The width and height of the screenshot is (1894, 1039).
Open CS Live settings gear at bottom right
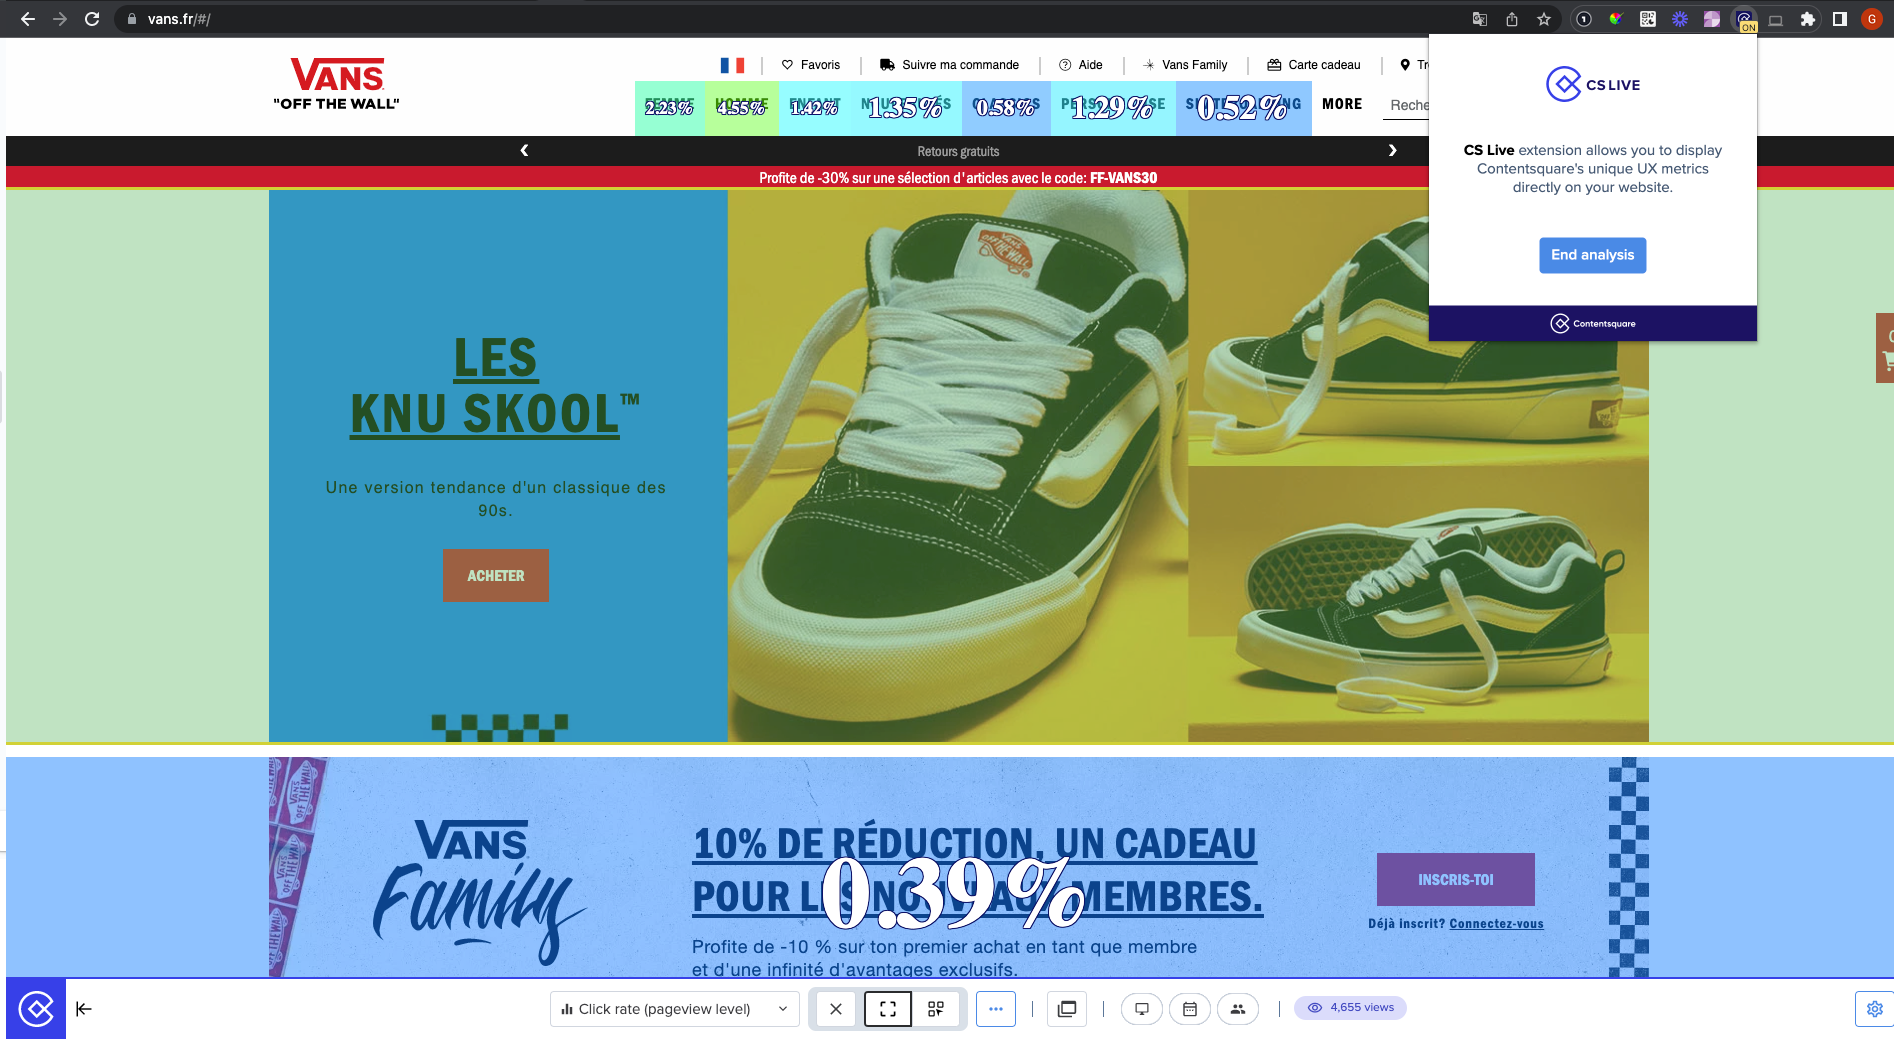coord(1875,1009)
